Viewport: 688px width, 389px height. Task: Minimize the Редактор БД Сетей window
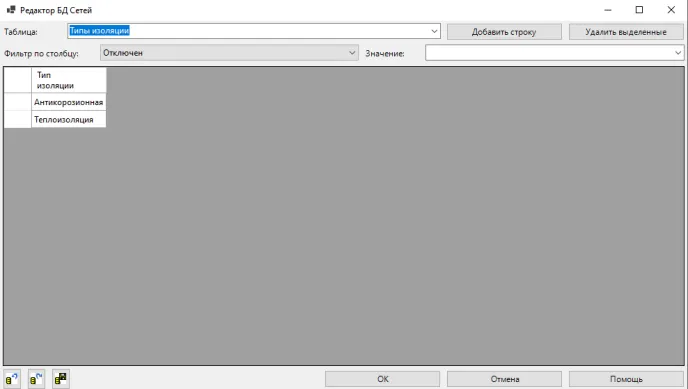pyautogui.click(x=608, y=10)
